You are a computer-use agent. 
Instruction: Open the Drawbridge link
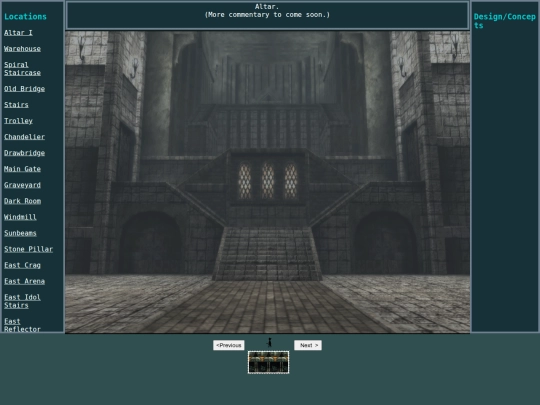coord(24,153)
